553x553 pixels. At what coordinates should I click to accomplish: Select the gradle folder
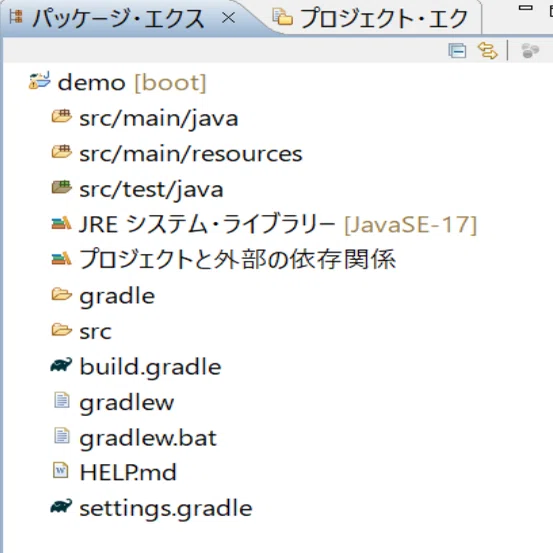117,296
